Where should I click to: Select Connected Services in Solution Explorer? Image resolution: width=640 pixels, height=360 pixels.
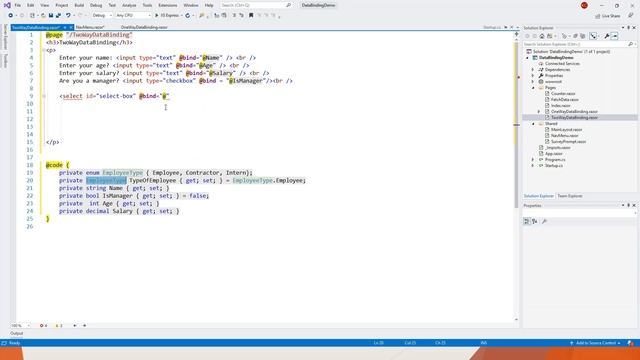(x=562, y=64)
